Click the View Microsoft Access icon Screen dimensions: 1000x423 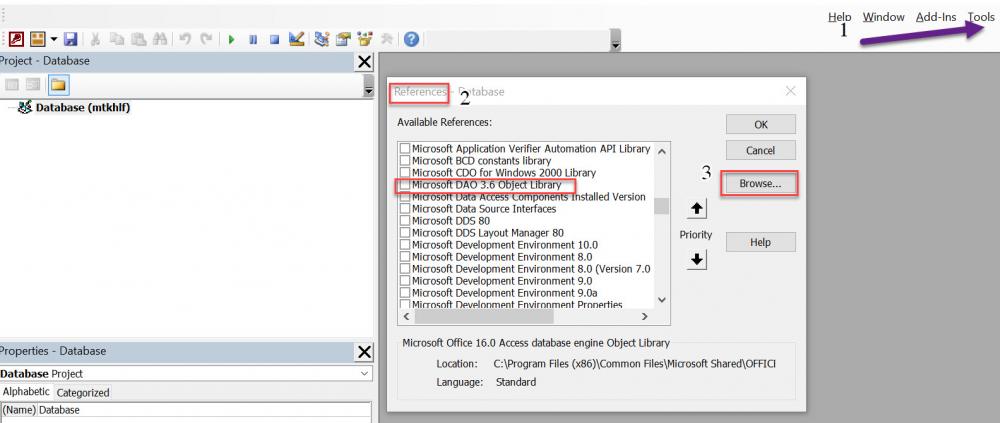[x=16, y=40]
